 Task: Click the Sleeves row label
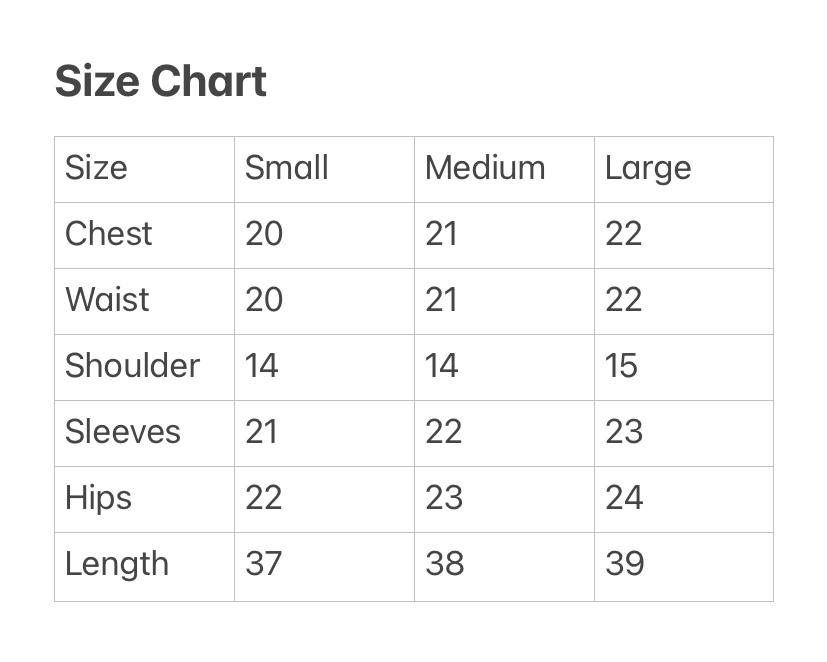coord(122,432)
